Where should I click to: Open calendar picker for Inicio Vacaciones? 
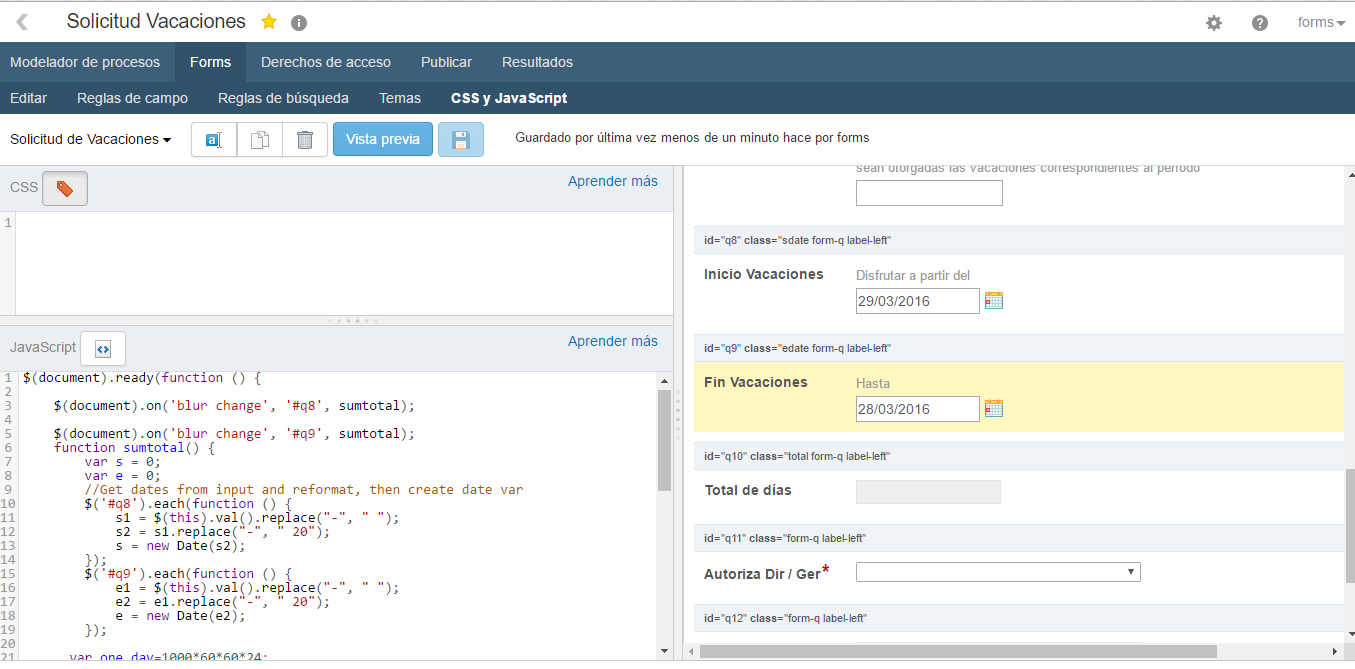point(994,300)
